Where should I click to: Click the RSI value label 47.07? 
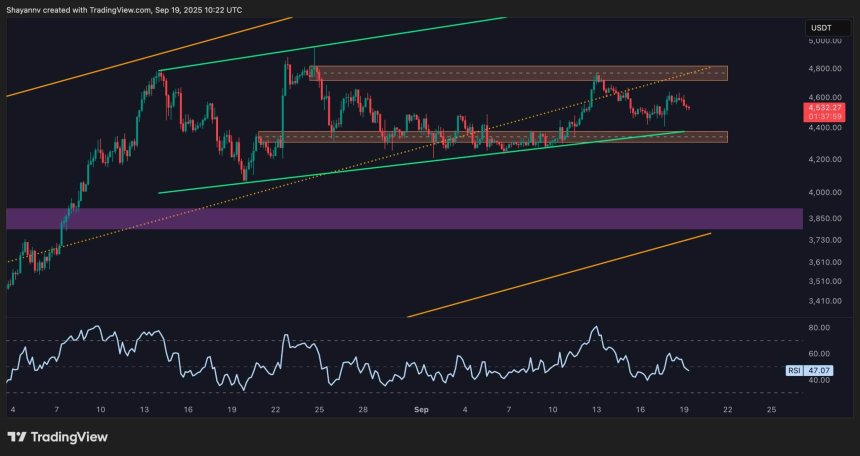point(821,369)
